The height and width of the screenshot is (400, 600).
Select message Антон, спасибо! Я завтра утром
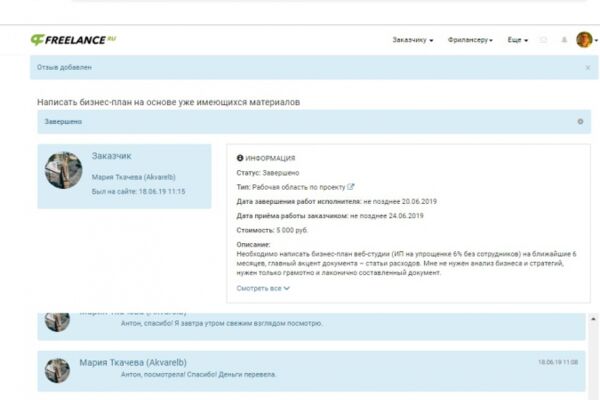coord(222,323)
